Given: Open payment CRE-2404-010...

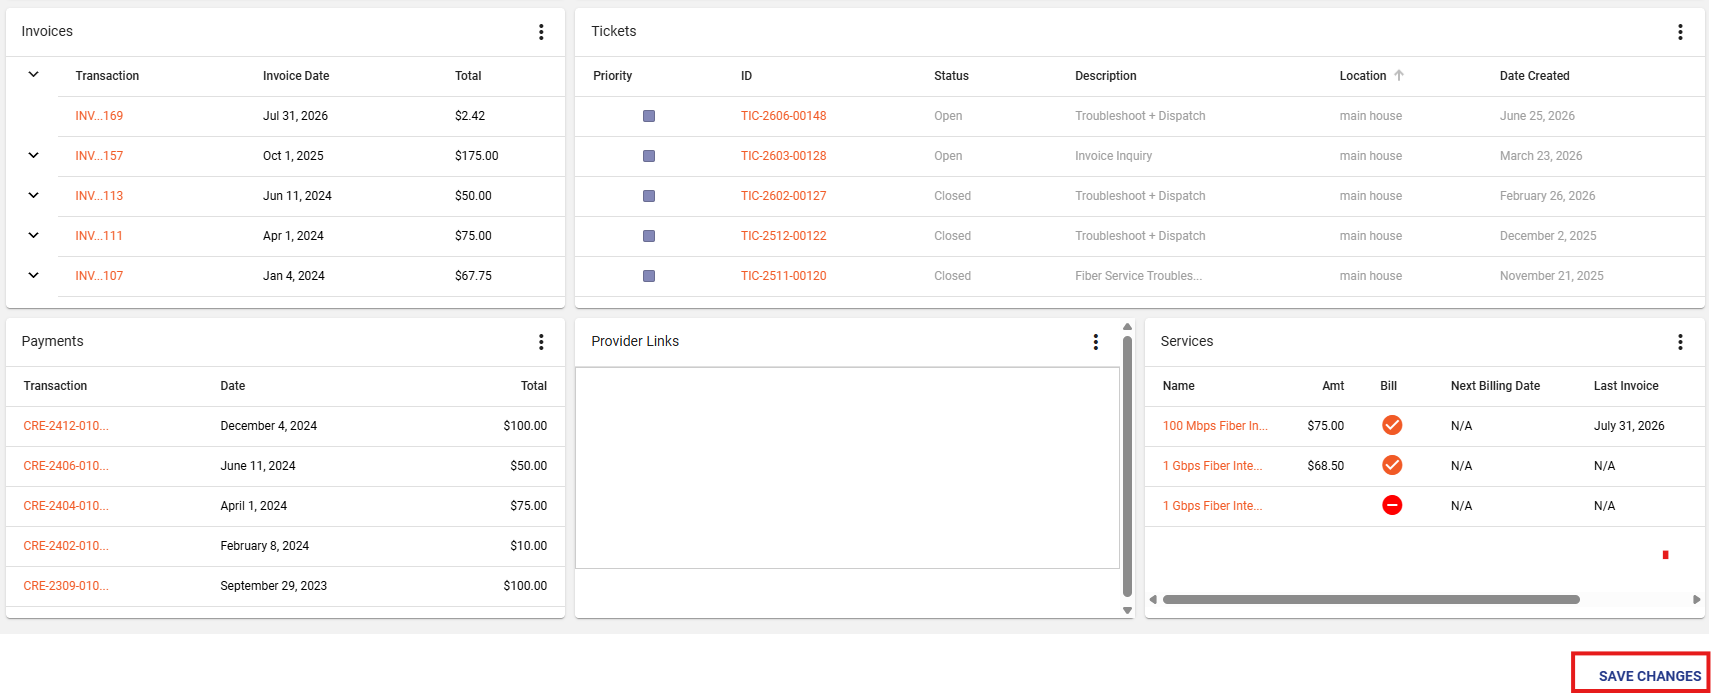Looking at the screenshot, I should click(x=66, y=506).
